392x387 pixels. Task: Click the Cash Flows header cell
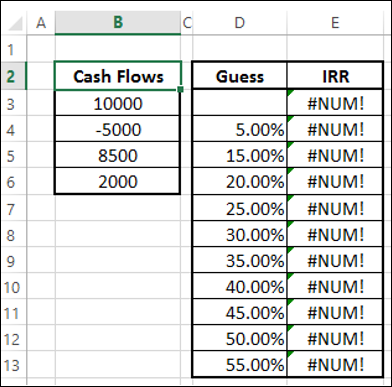point(118,76)
